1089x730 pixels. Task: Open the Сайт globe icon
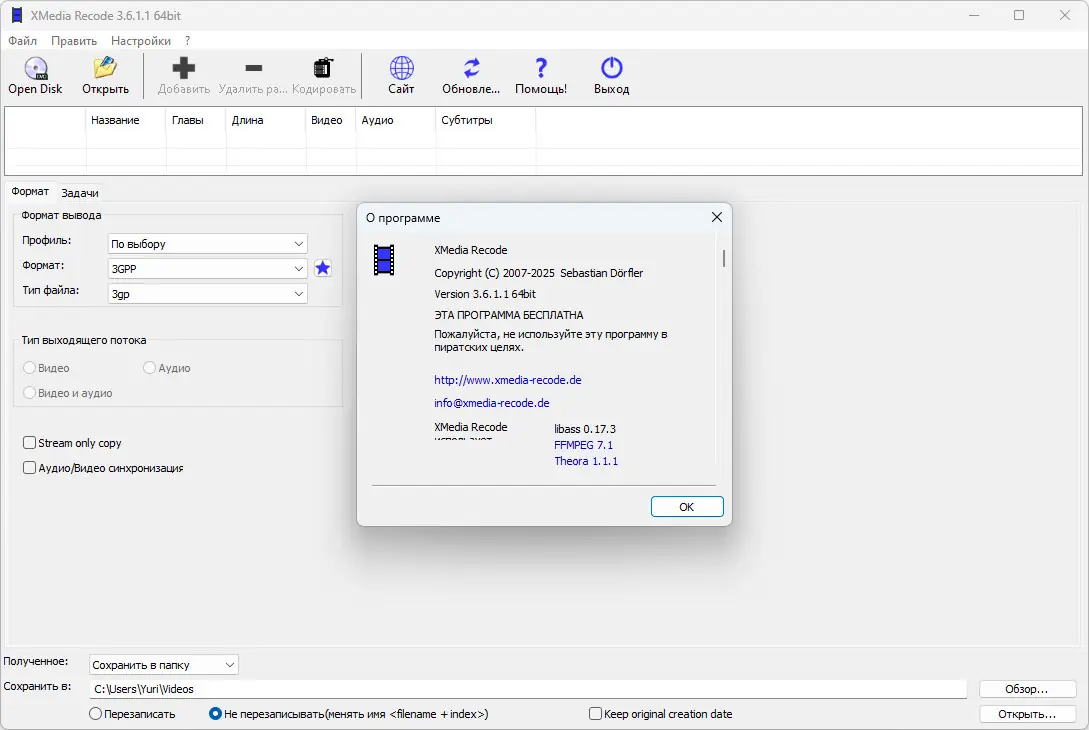pyautogui.click(x=401, y=68)
